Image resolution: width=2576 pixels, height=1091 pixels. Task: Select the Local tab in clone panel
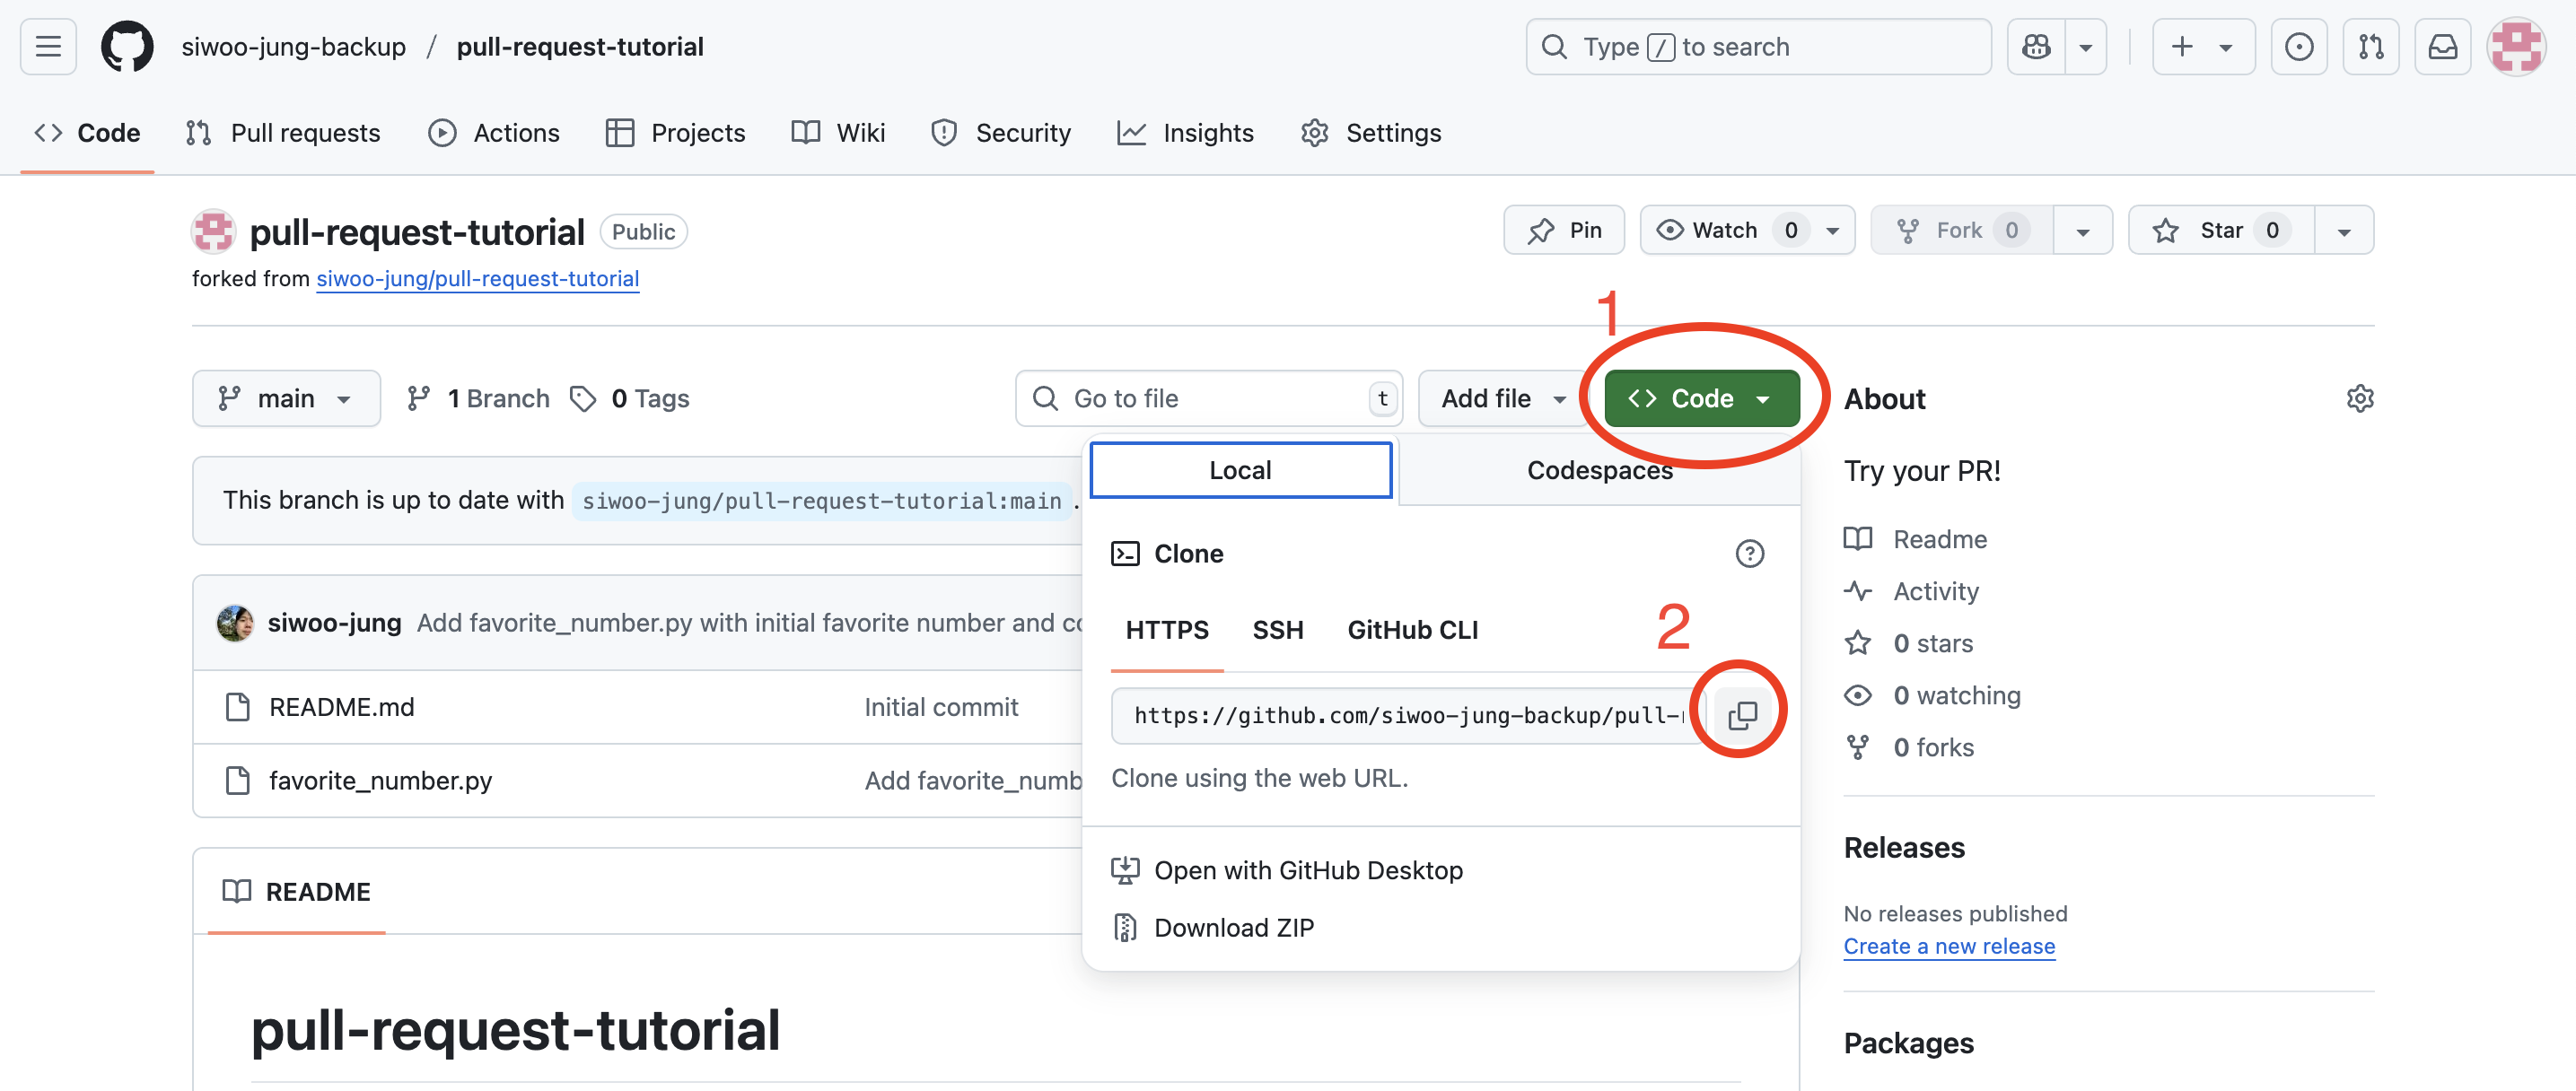coord(1240,470)
